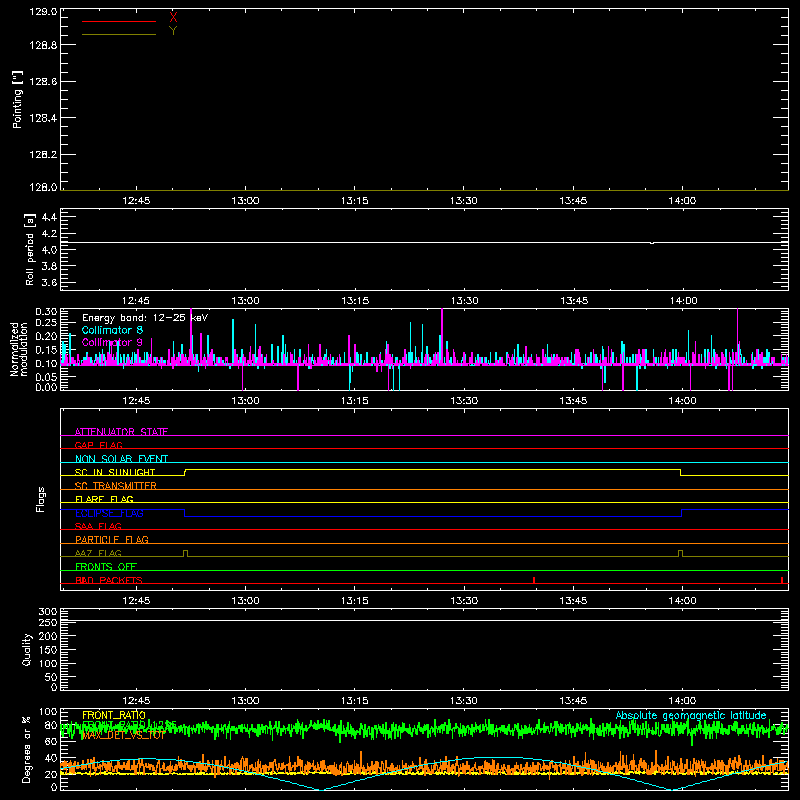
Task: Click 13:15 time label under Roll period plot
Action: coord(355,301)
